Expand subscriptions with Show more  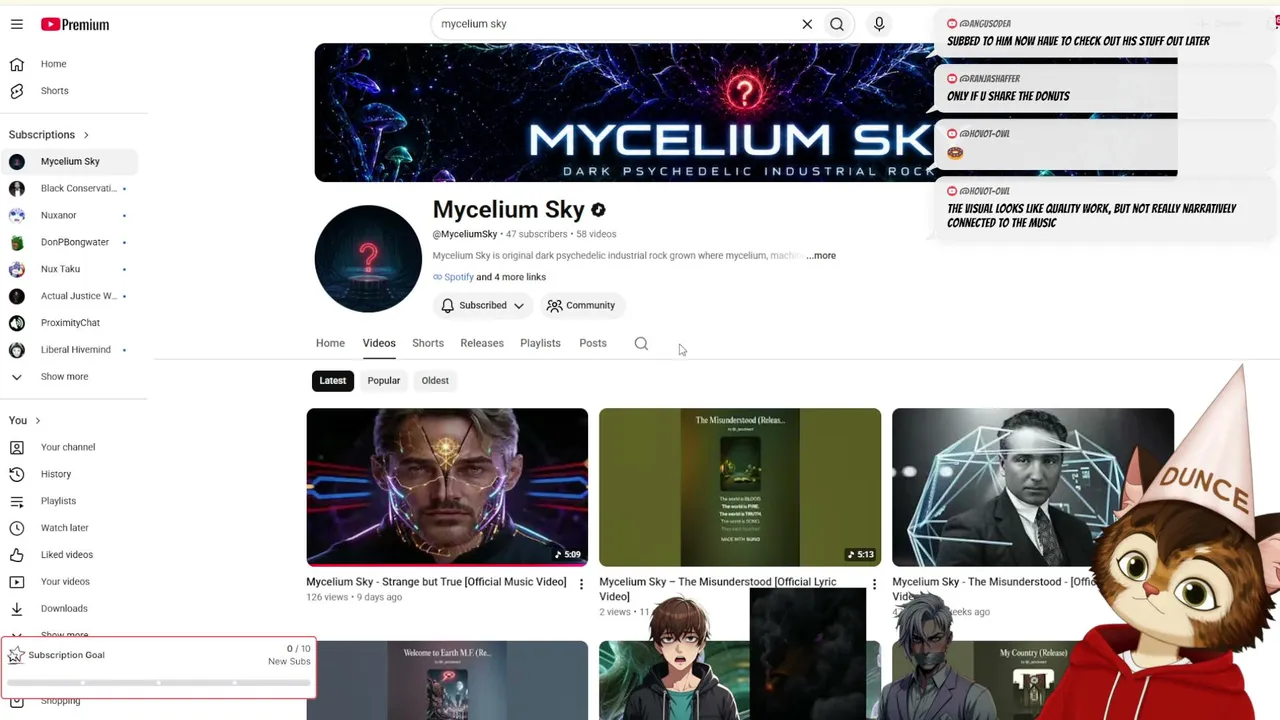[69, 377]
